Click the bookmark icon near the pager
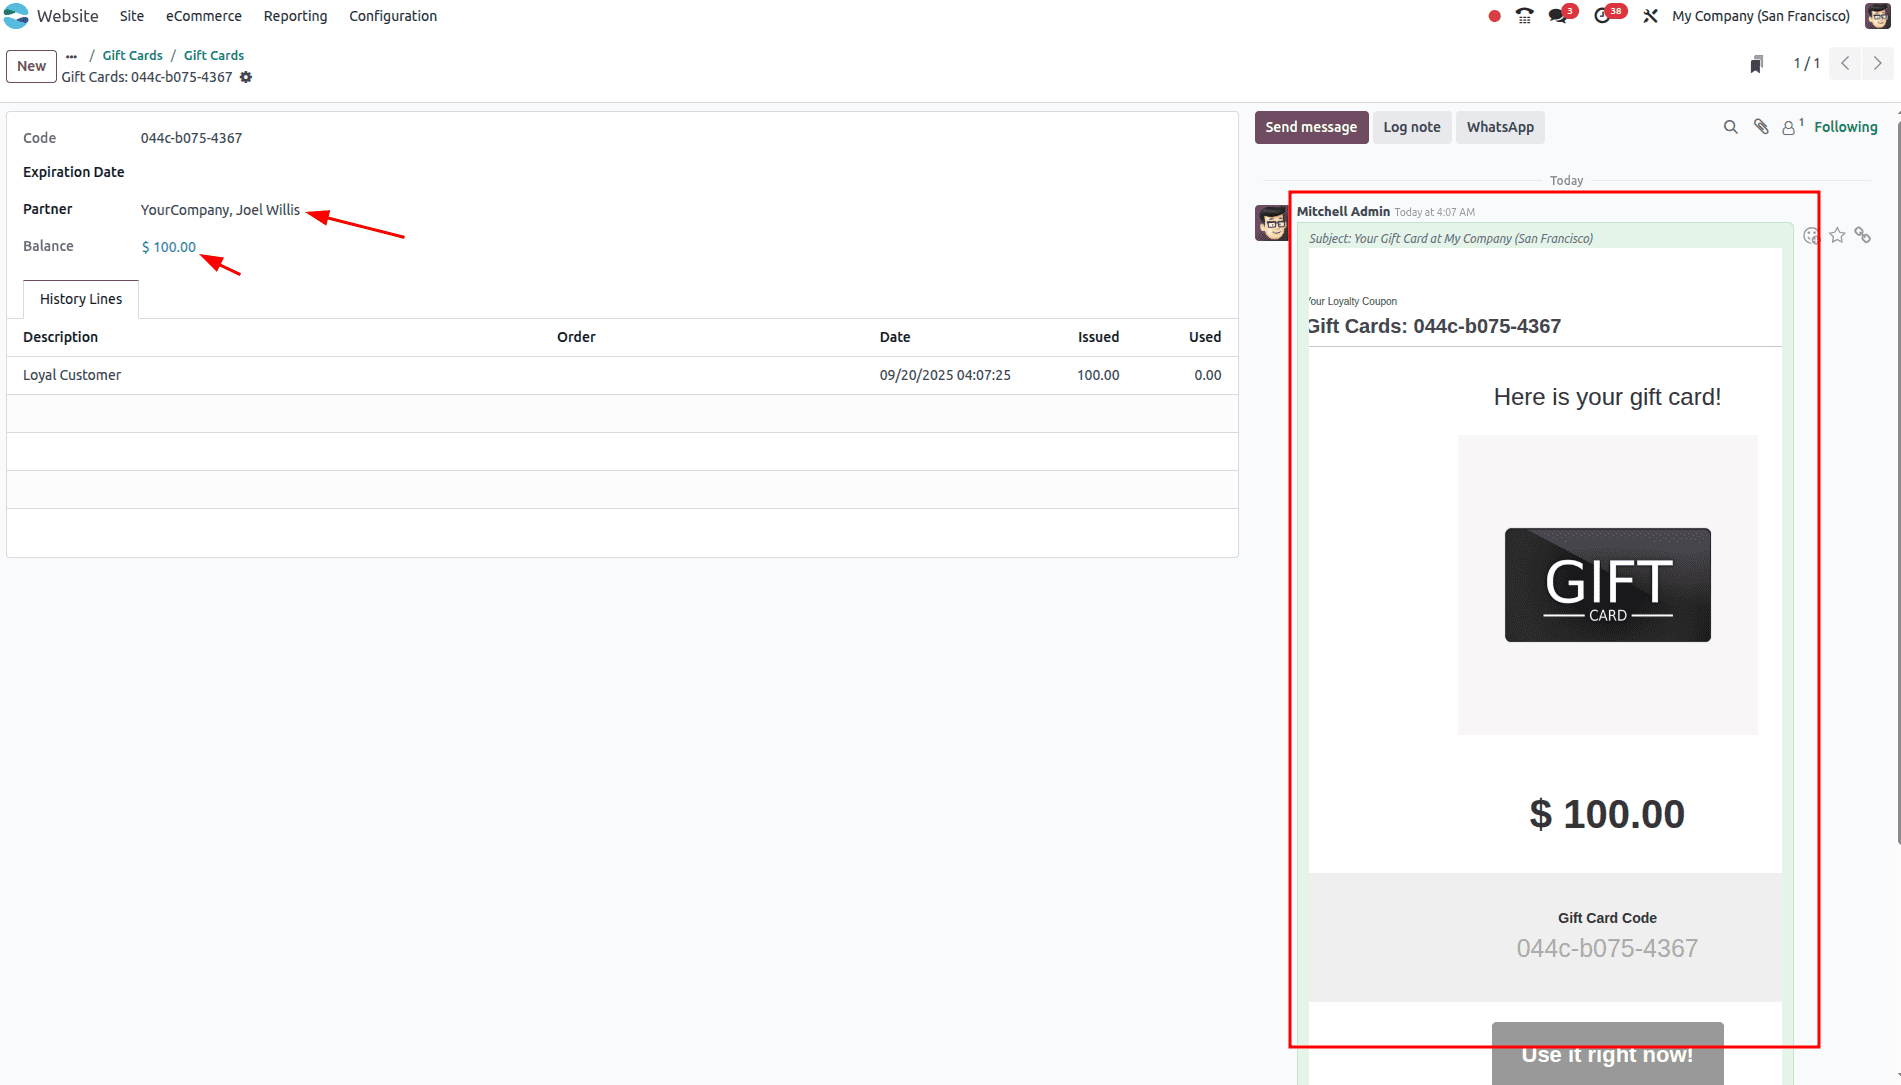This screenshot has height=1085, width=1901. coord(1757,65)
